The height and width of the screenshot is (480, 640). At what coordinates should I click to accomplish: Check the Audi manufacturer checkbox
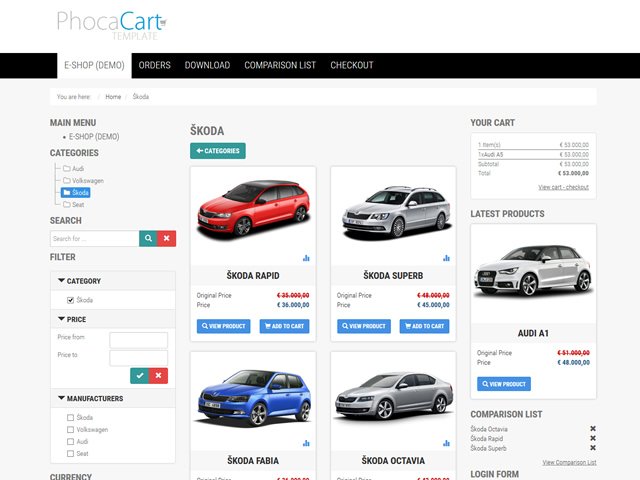click(70, 442)
